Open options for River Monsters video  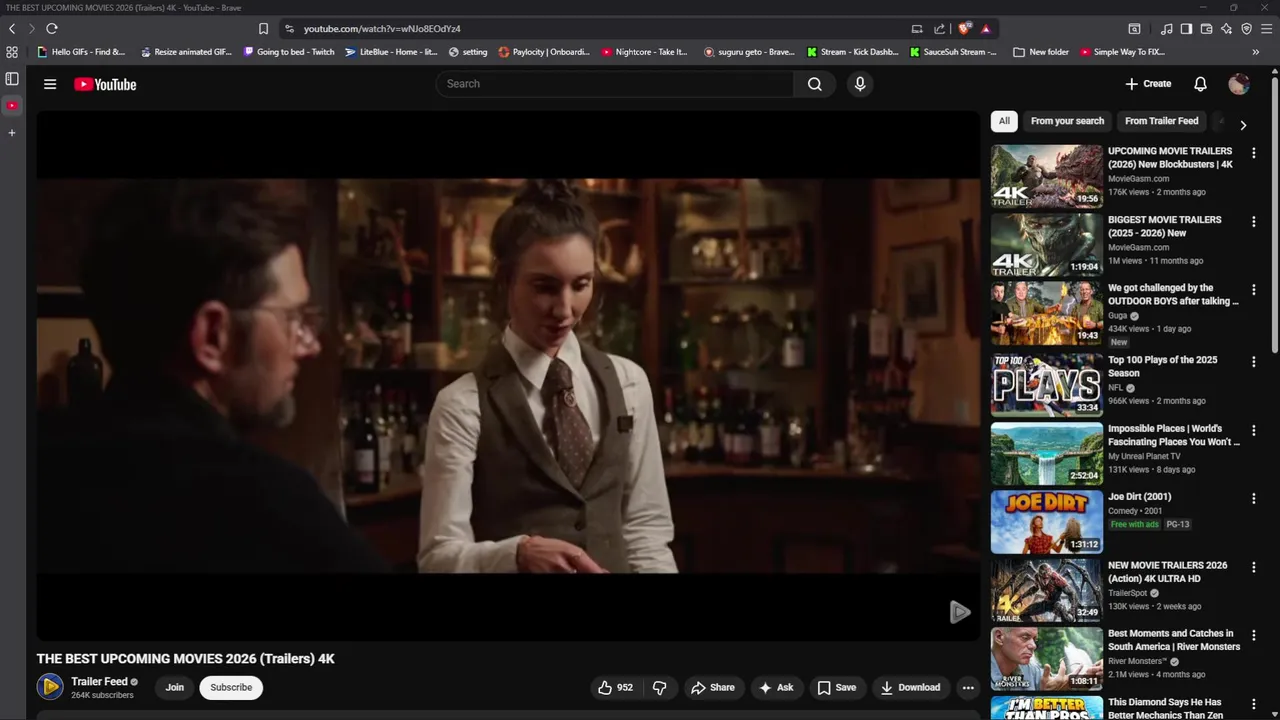point(1253,636)
